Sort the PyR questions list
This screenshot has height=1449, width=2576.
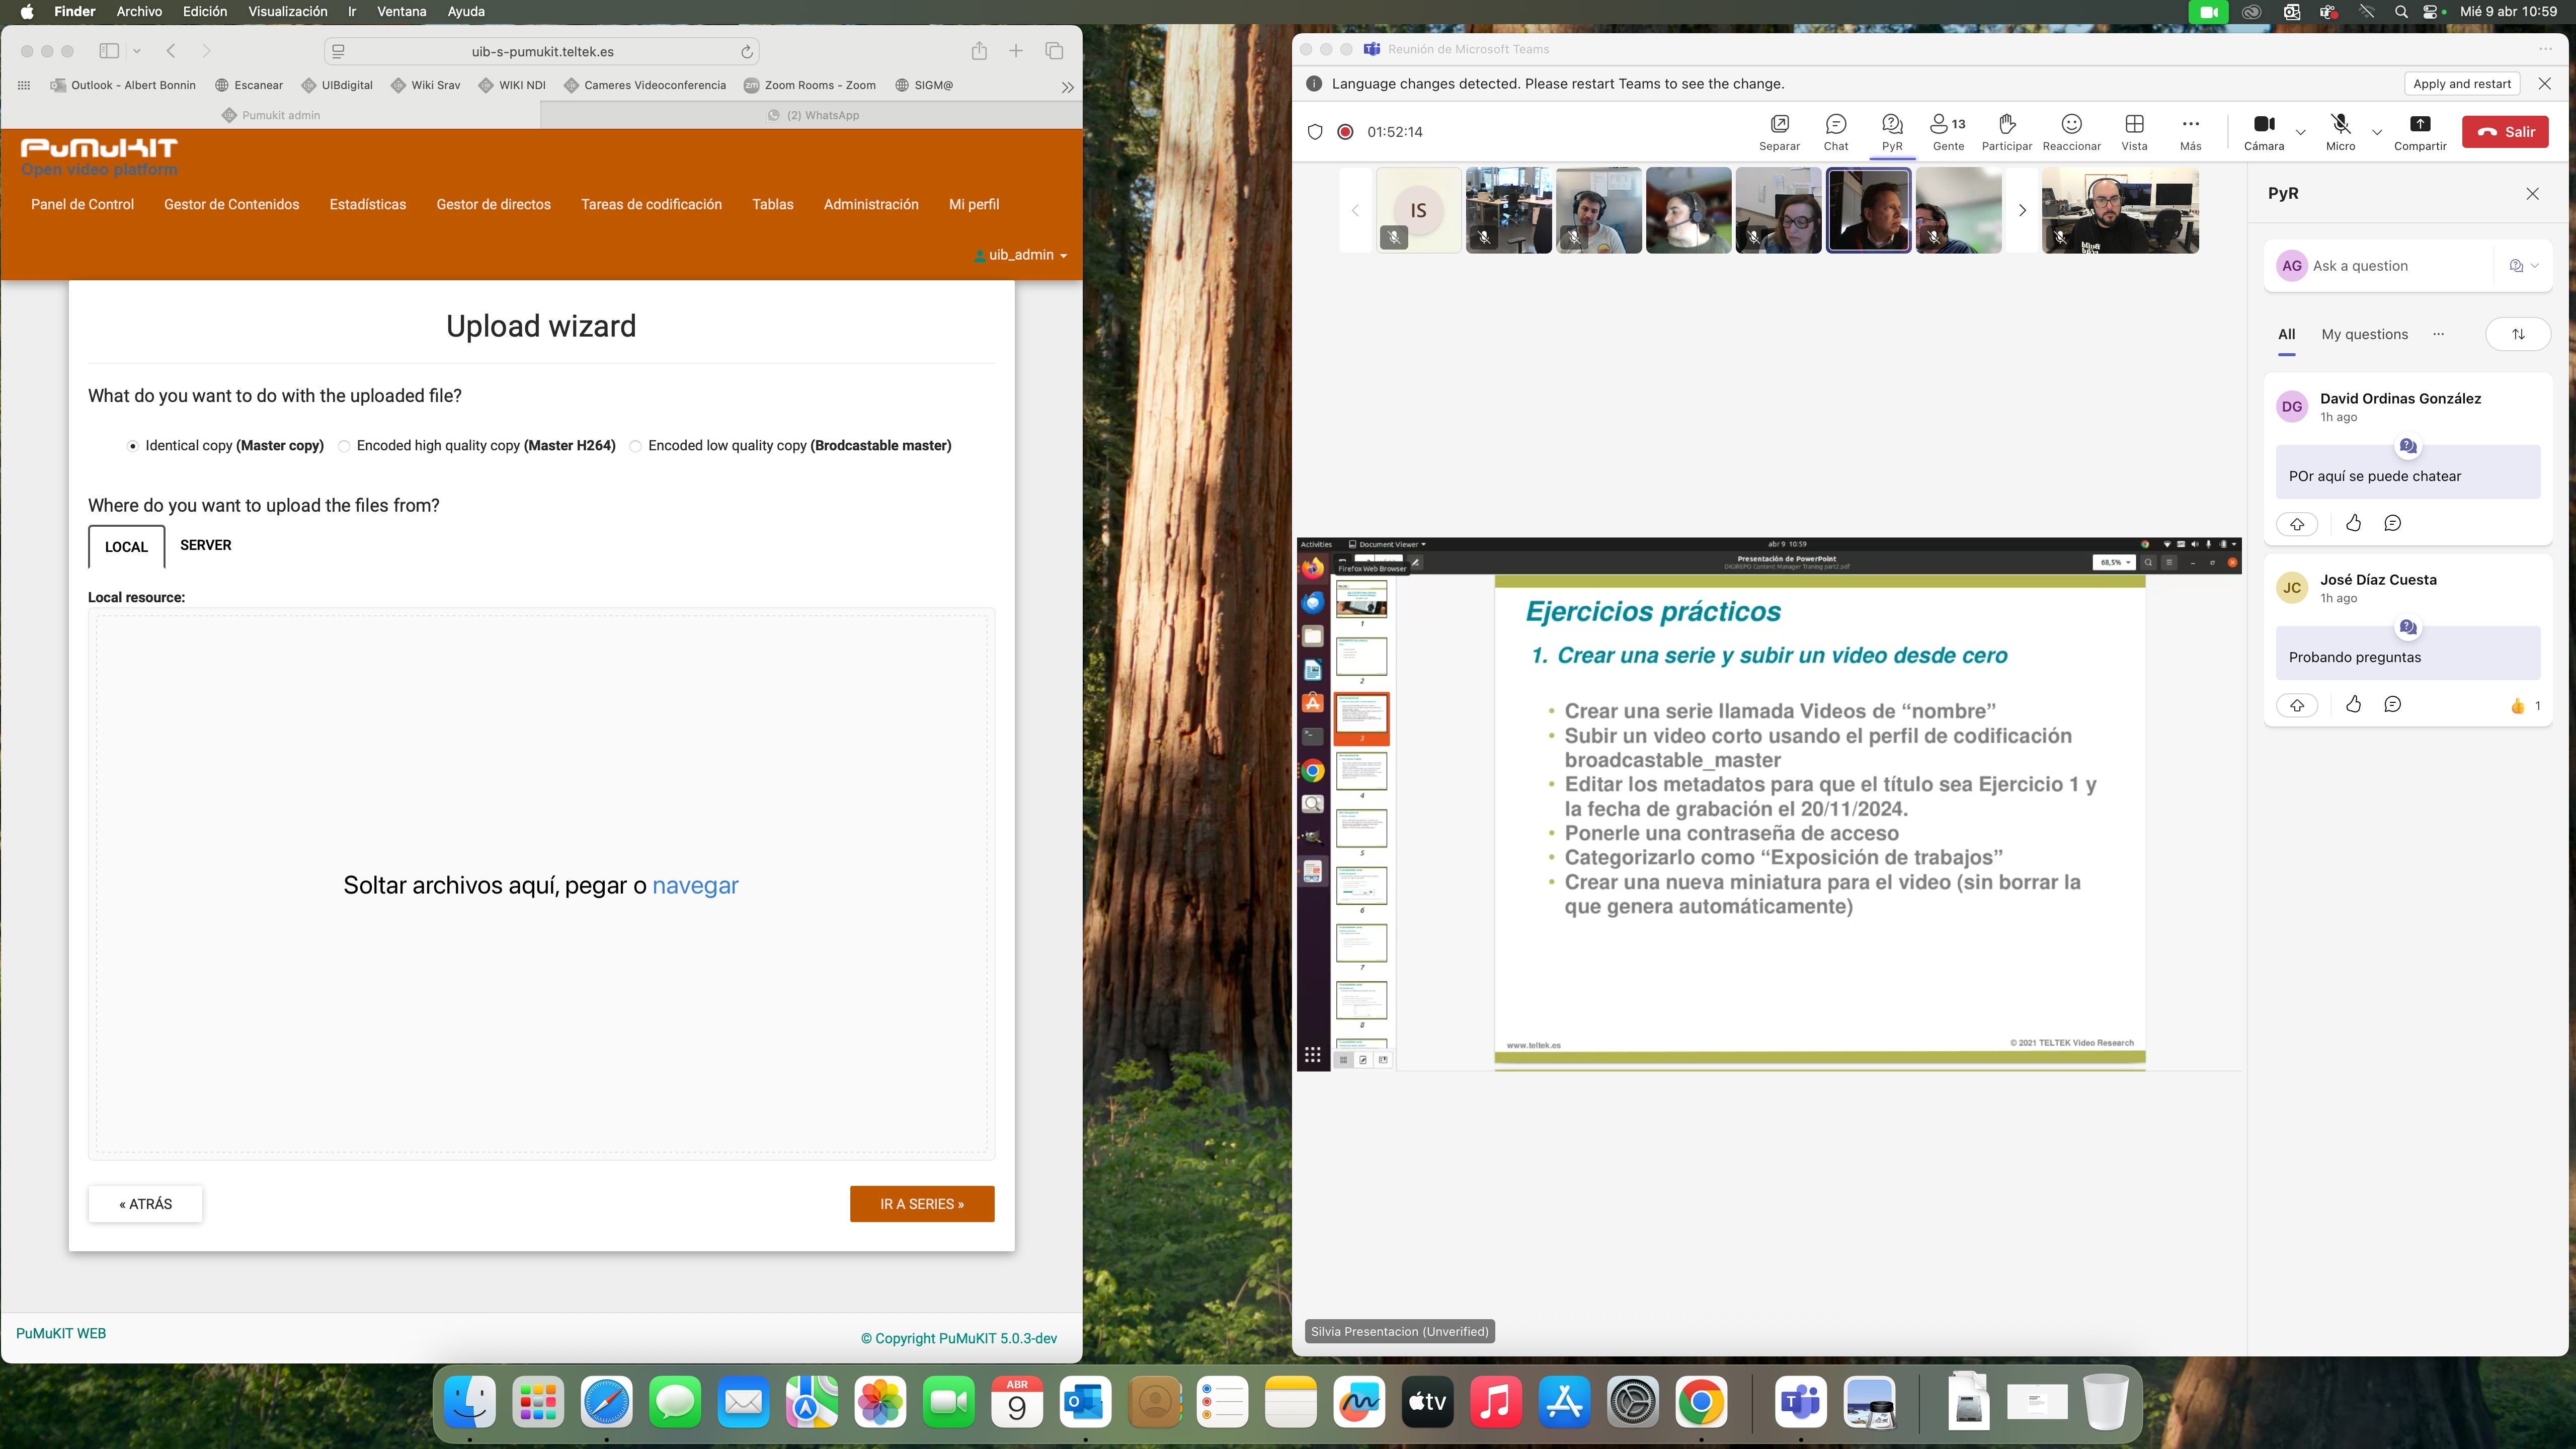coord(2518,334)
